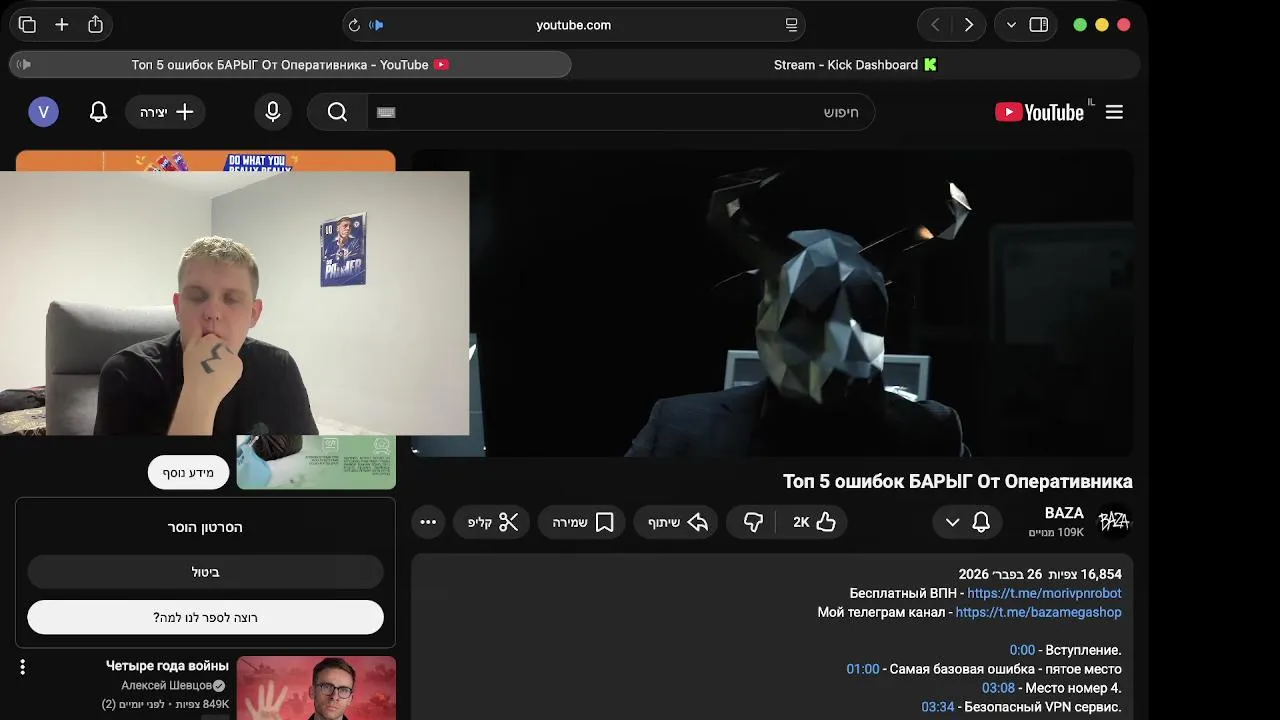
Task: Click the יצירה create button
Action: pyautogui.click(x=166, y=112)
